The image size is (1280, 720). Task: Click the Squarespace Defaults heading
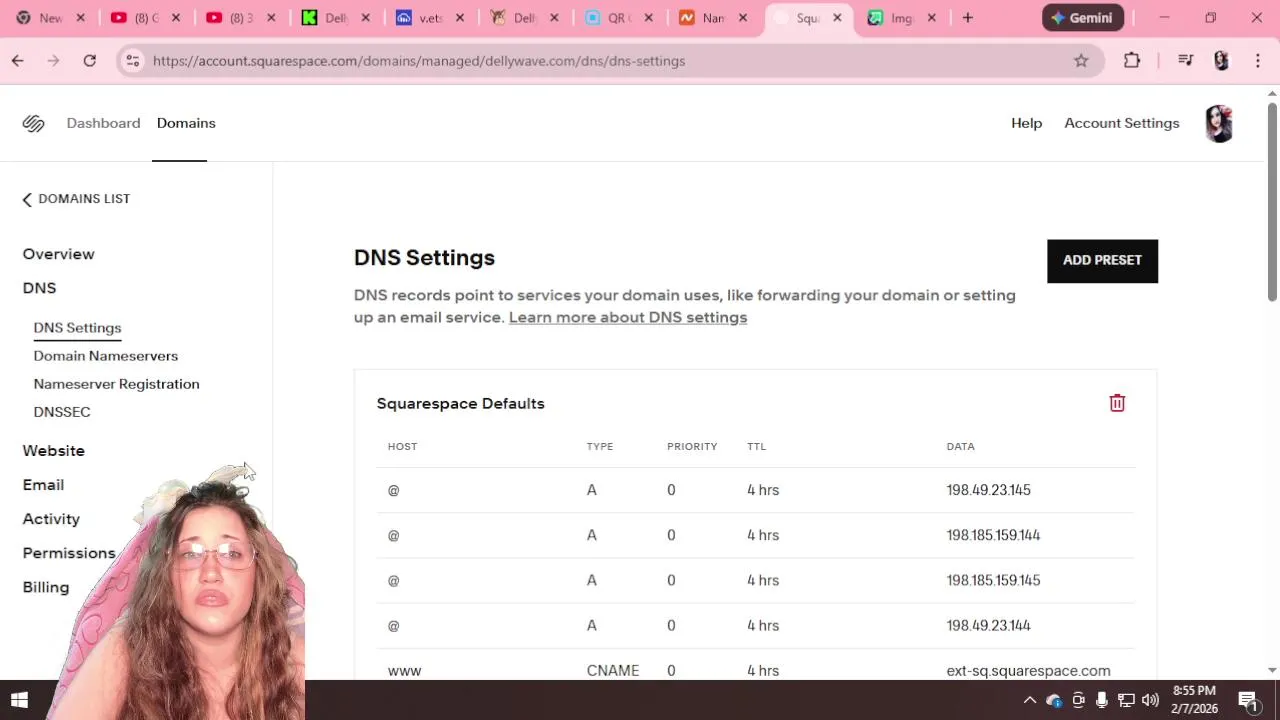[460, 403]
